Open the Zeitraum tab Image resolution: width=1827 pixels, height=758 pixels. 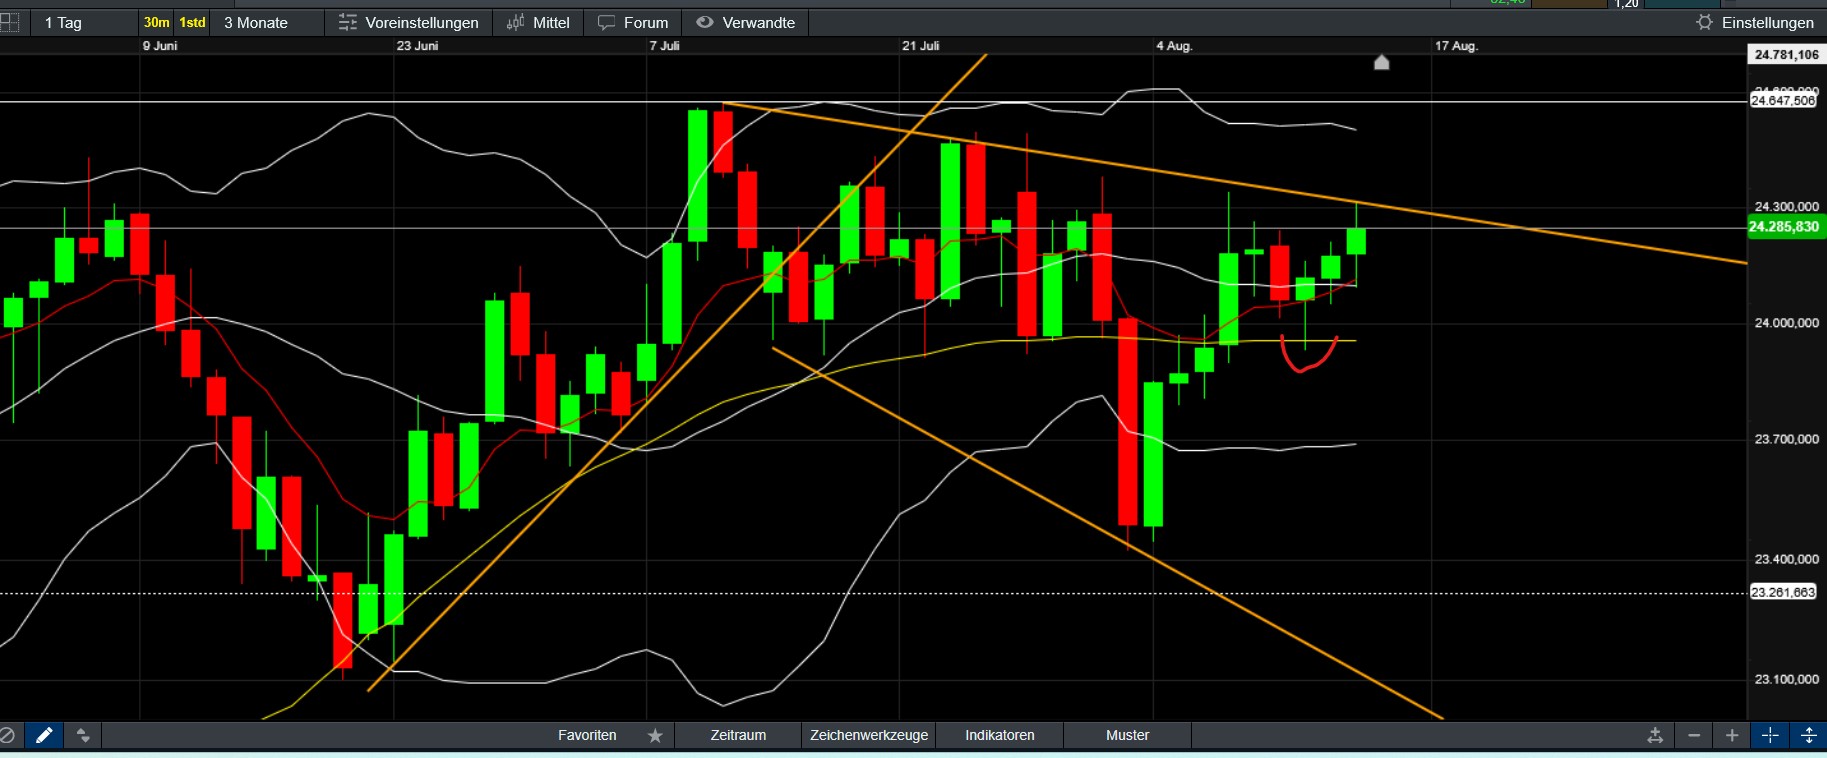pyautogui.click(x=738, y=735)
